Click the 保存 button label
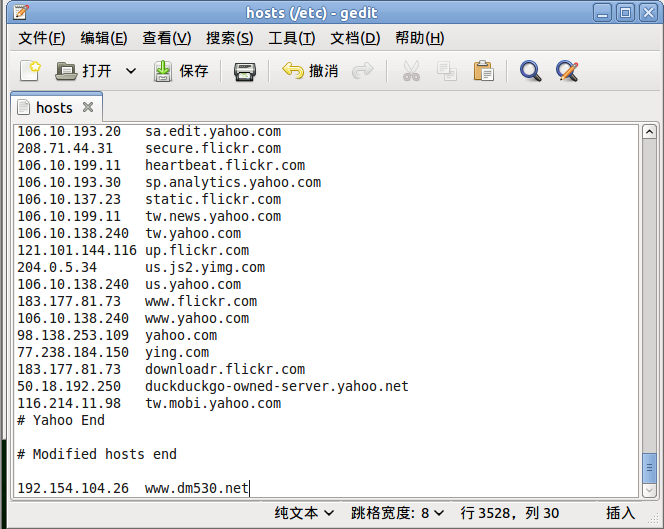 194,71
